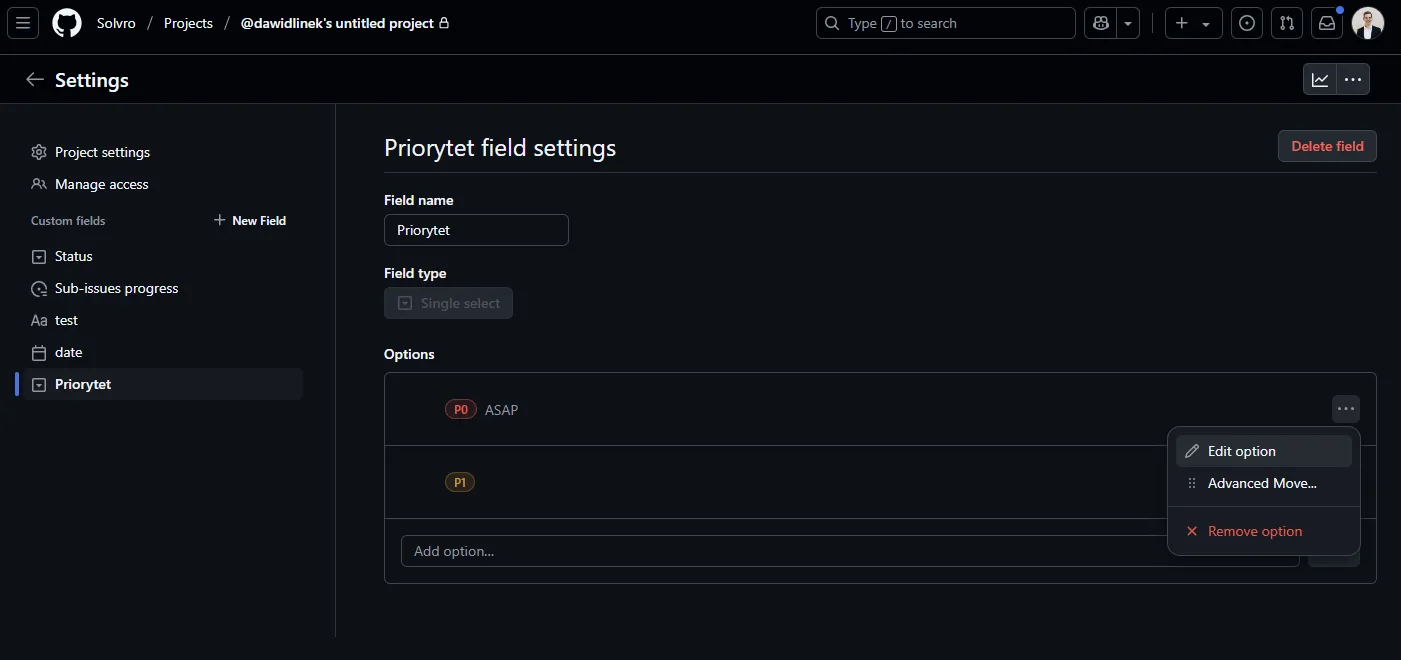Open project Insights chart icon

click(x=1320, y=80)
